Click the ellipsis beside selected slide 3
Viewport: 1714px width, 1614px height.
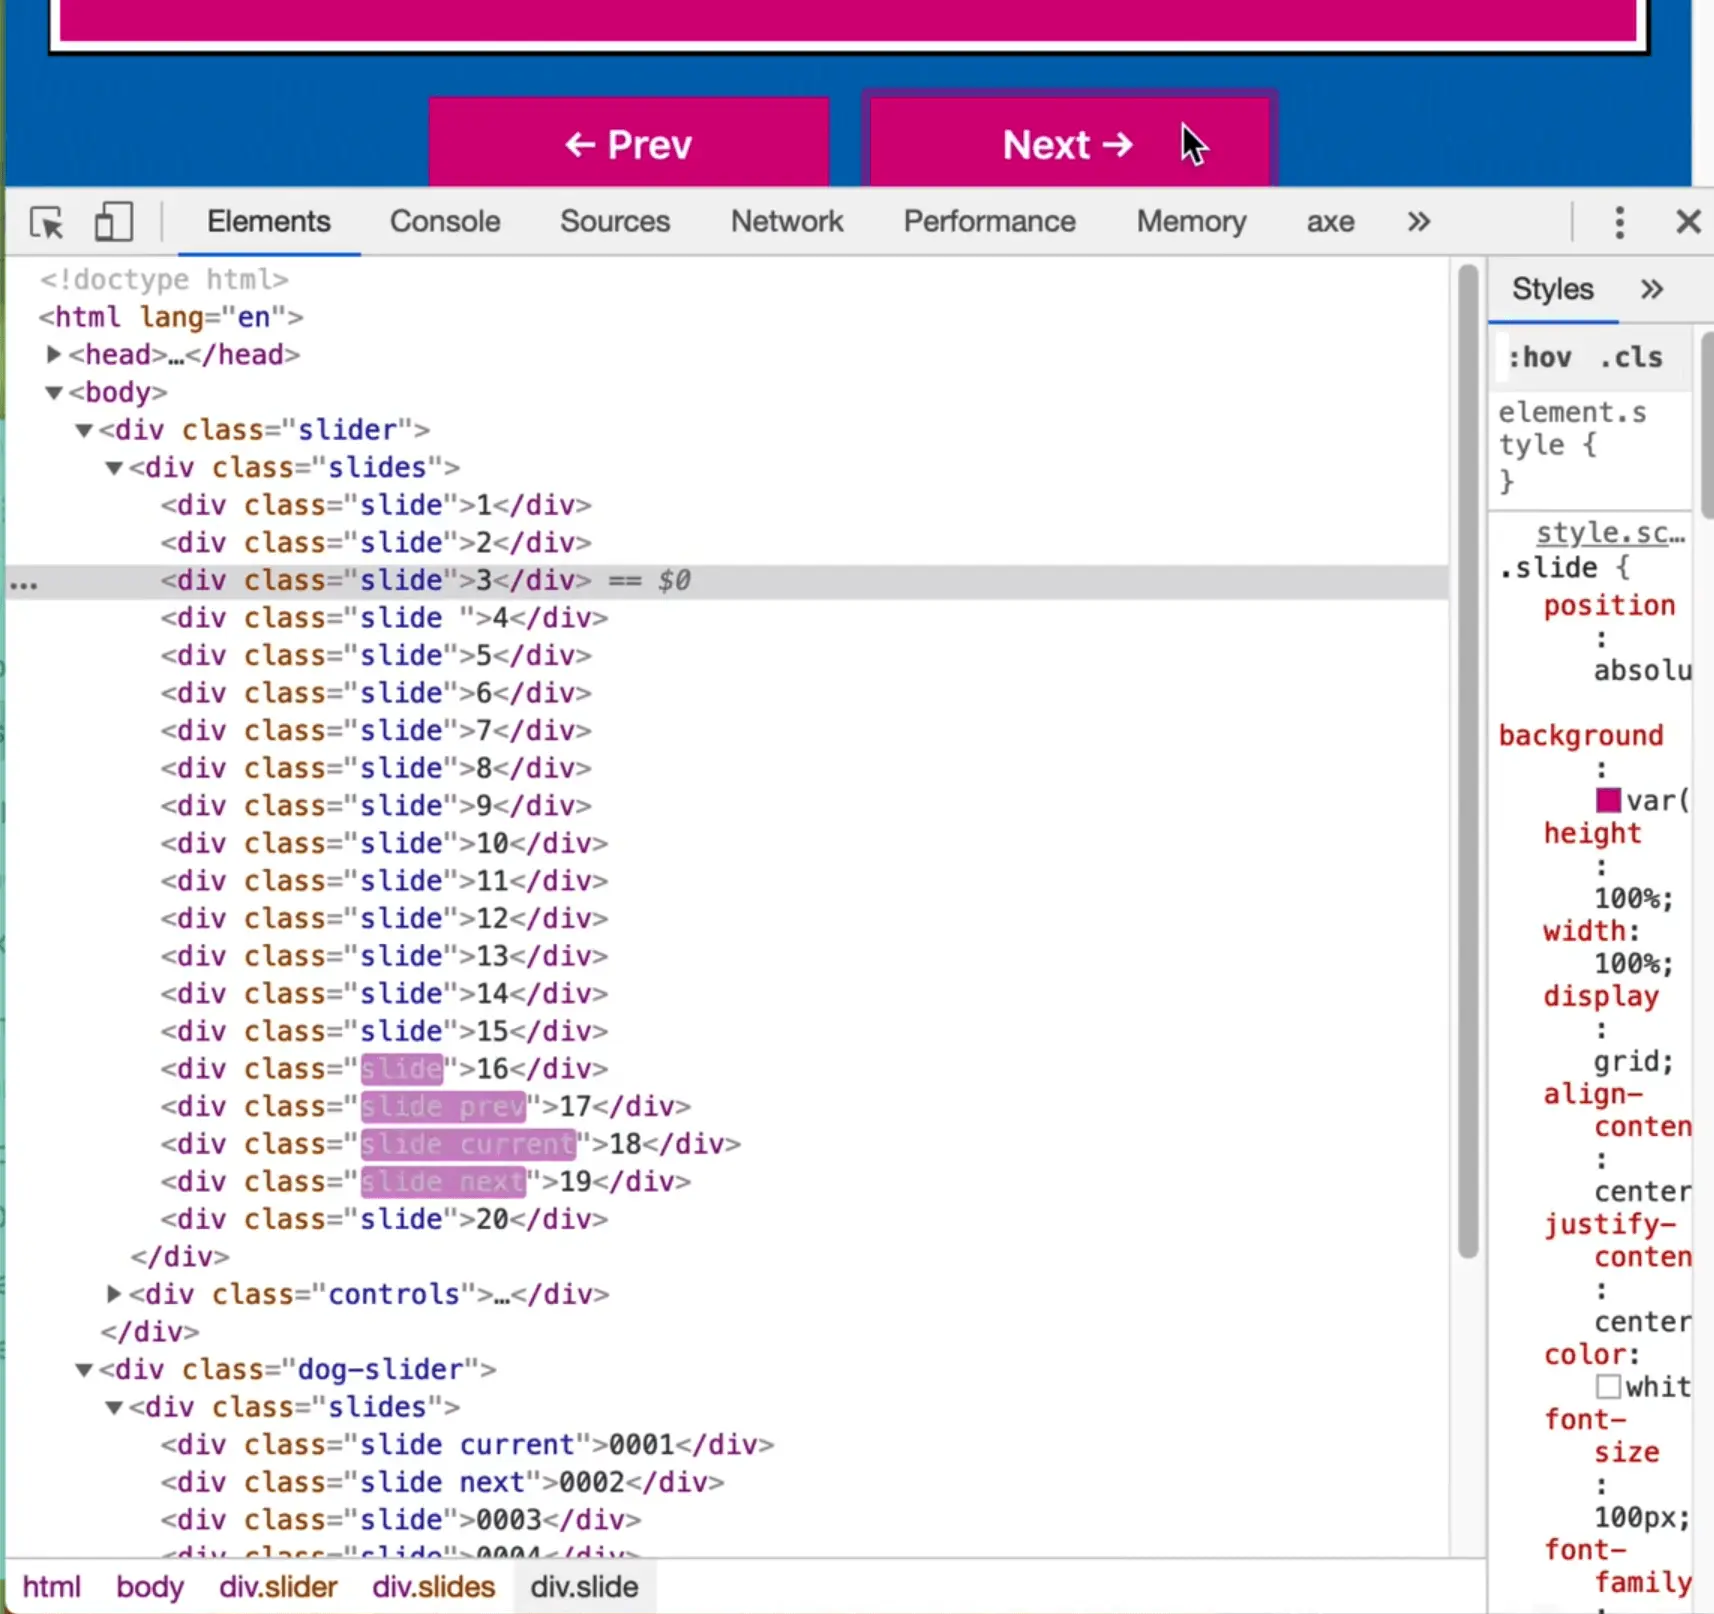(24, 584)
